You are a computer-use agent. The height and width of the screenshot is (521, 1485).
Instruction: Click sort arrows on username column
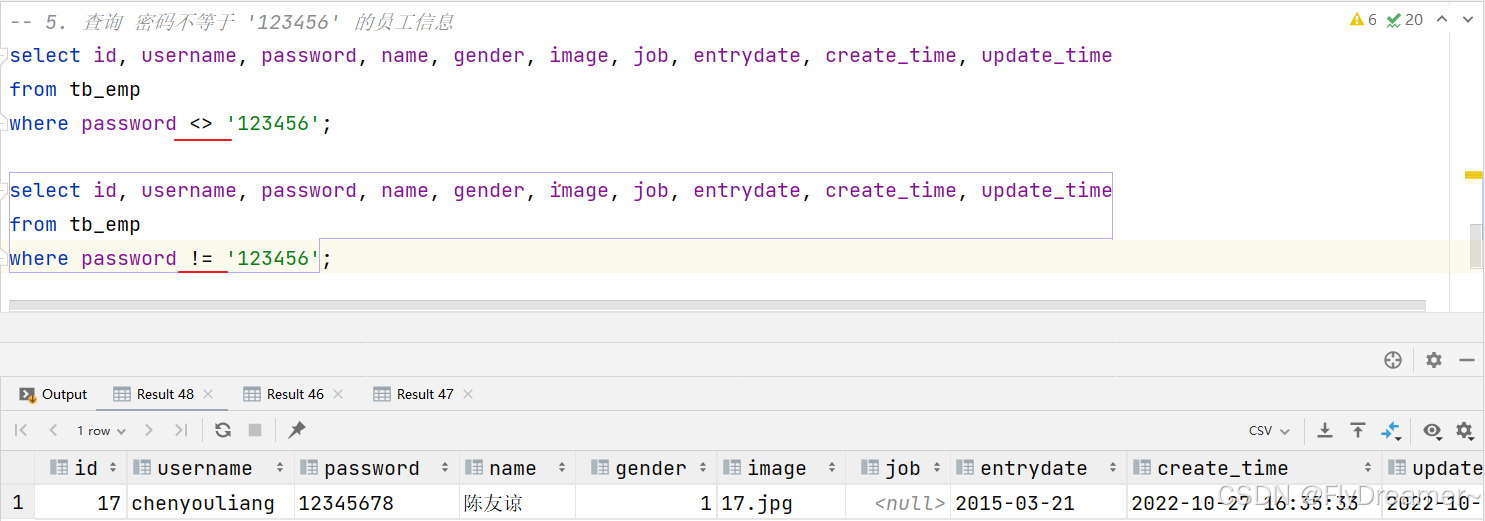(x=282, y=468)
